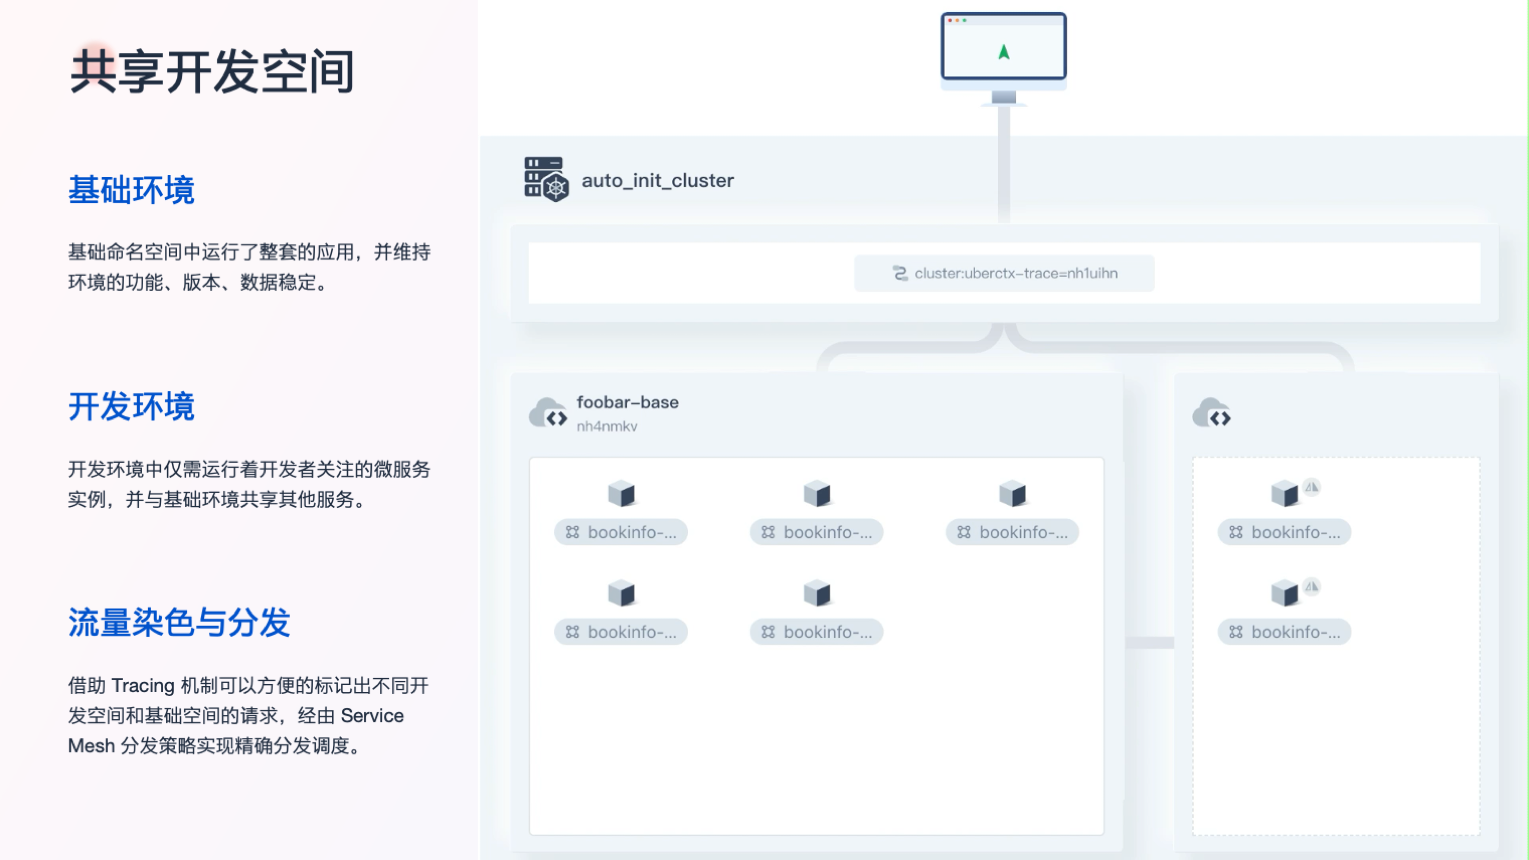Click the cluster:uberctx-trace=nh1uihn trace pill
This screenshot has width=1529, height=860.
click(1004, 273)
